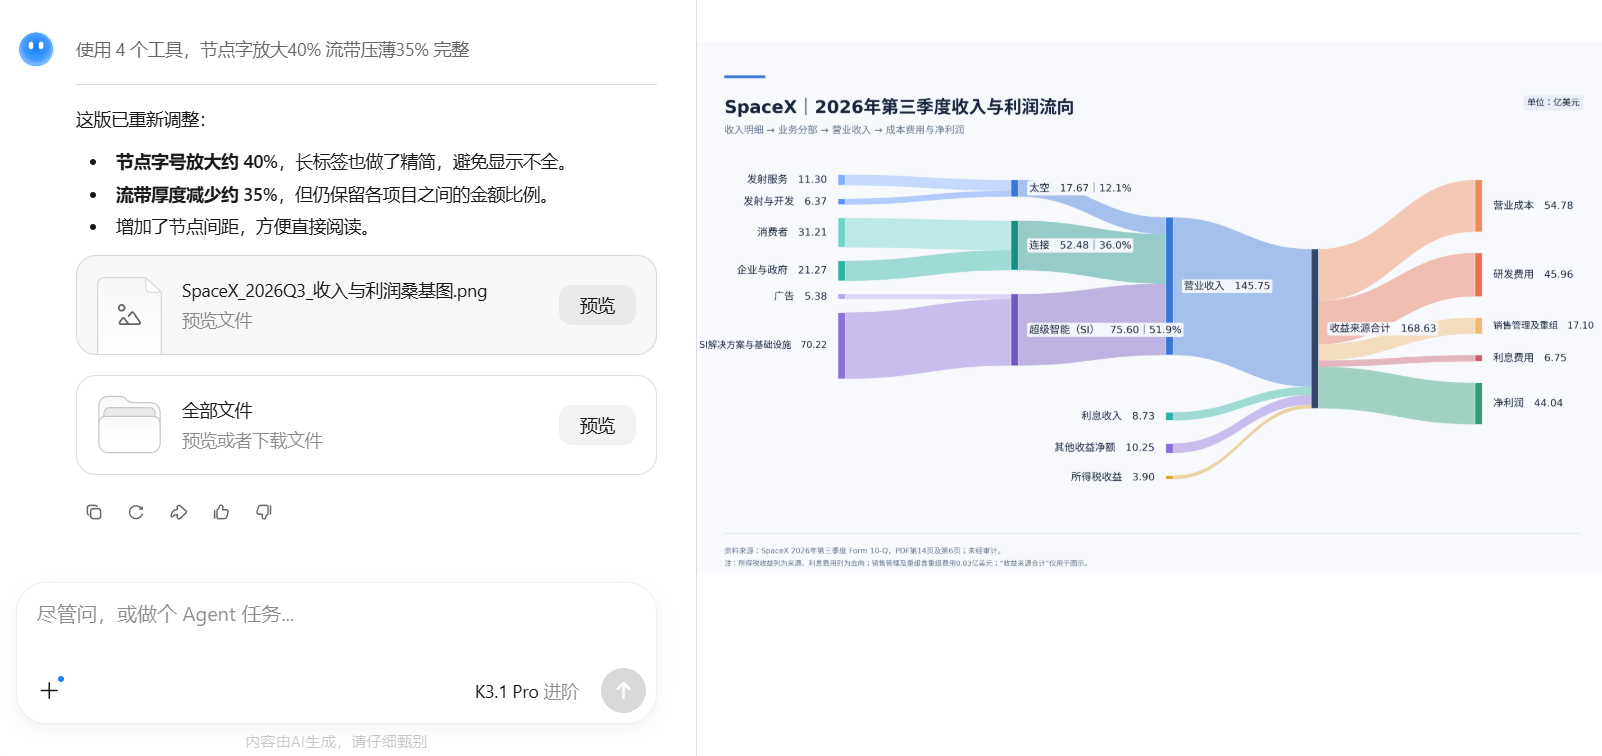The width and height of the screenshot is (1602, 756).
Task: Give the response a thumbs down
Action: pos(264,512)
